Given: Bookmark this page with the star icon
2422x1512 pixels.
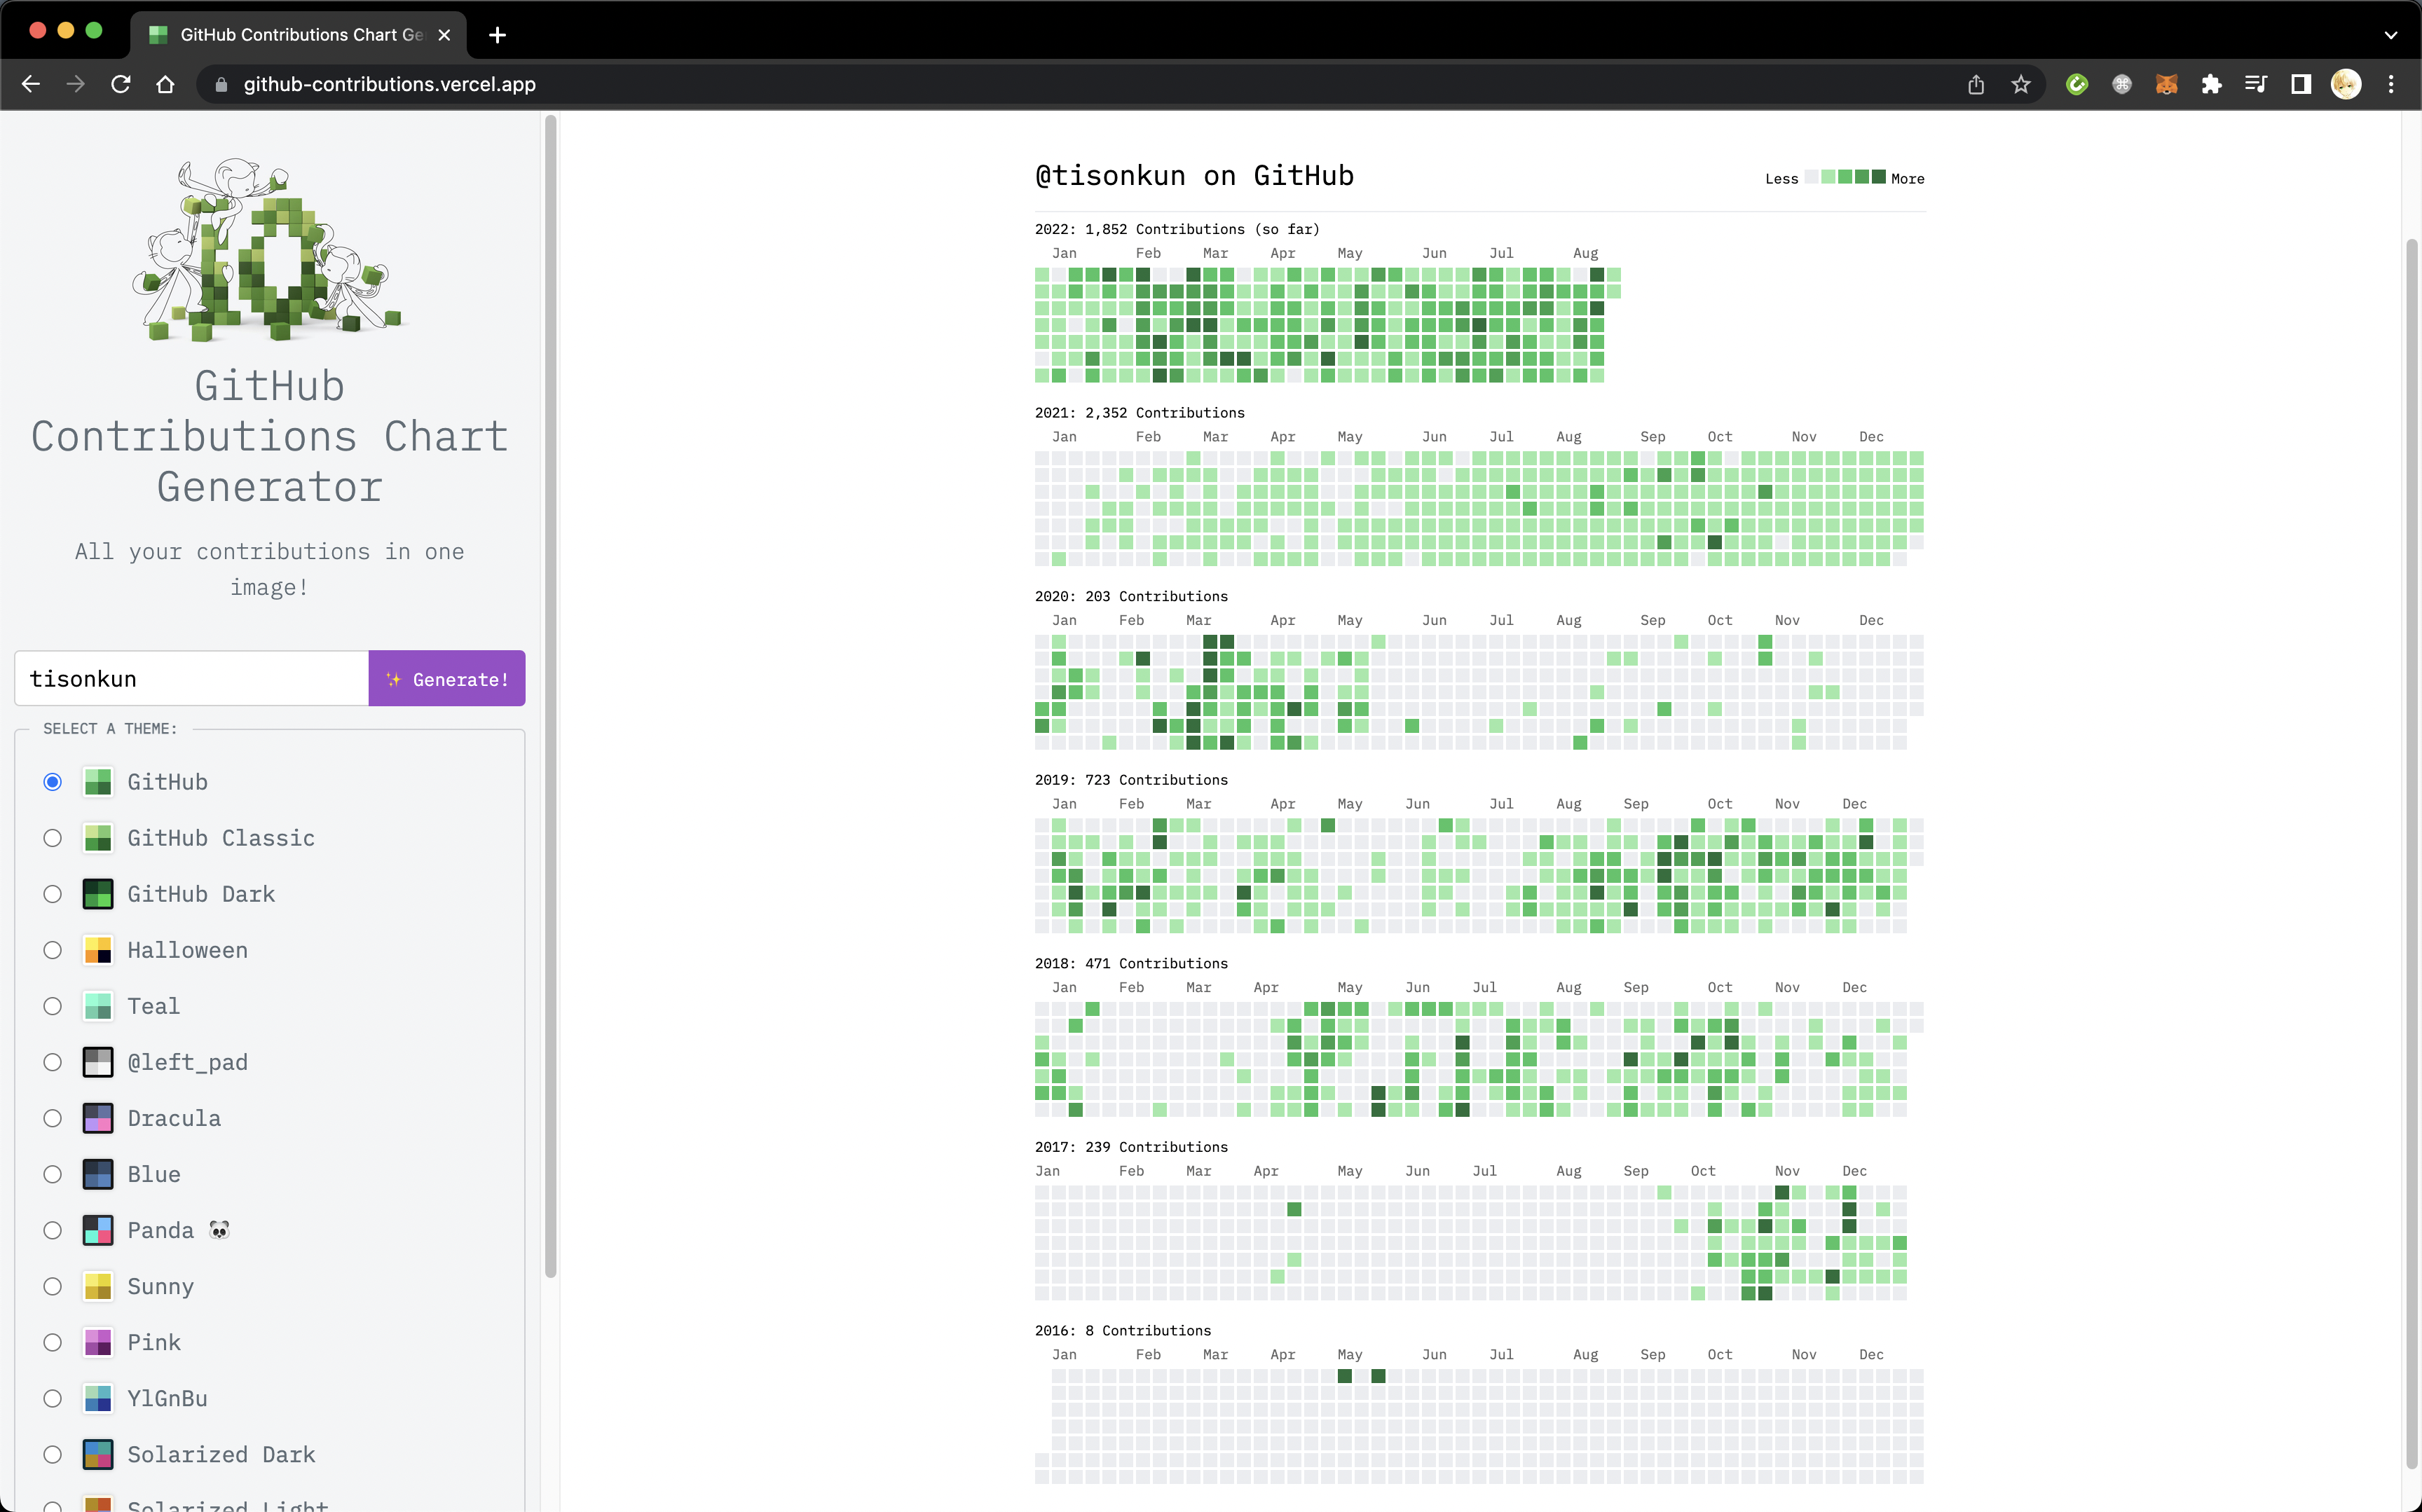Looking at the screenshot, I should click(2021, 84).
